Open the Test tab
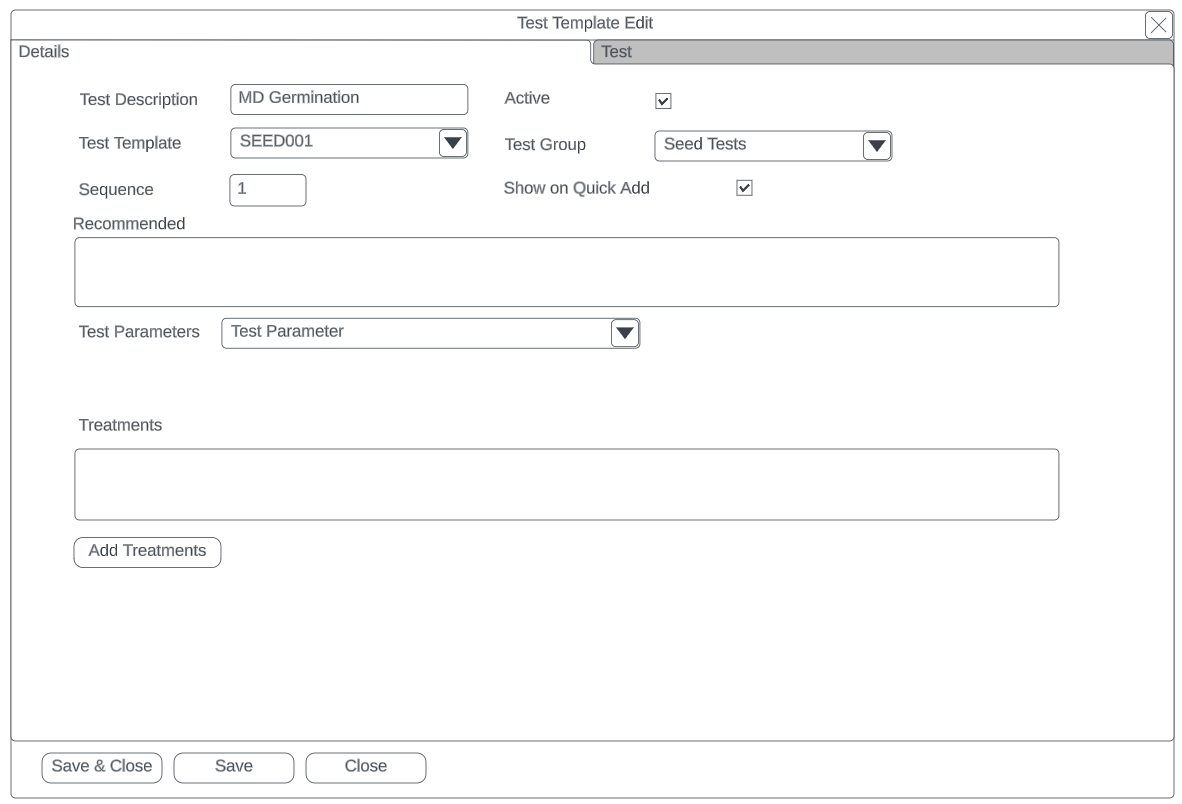The height and width of the screenshot is (804, 1182). 883,52
